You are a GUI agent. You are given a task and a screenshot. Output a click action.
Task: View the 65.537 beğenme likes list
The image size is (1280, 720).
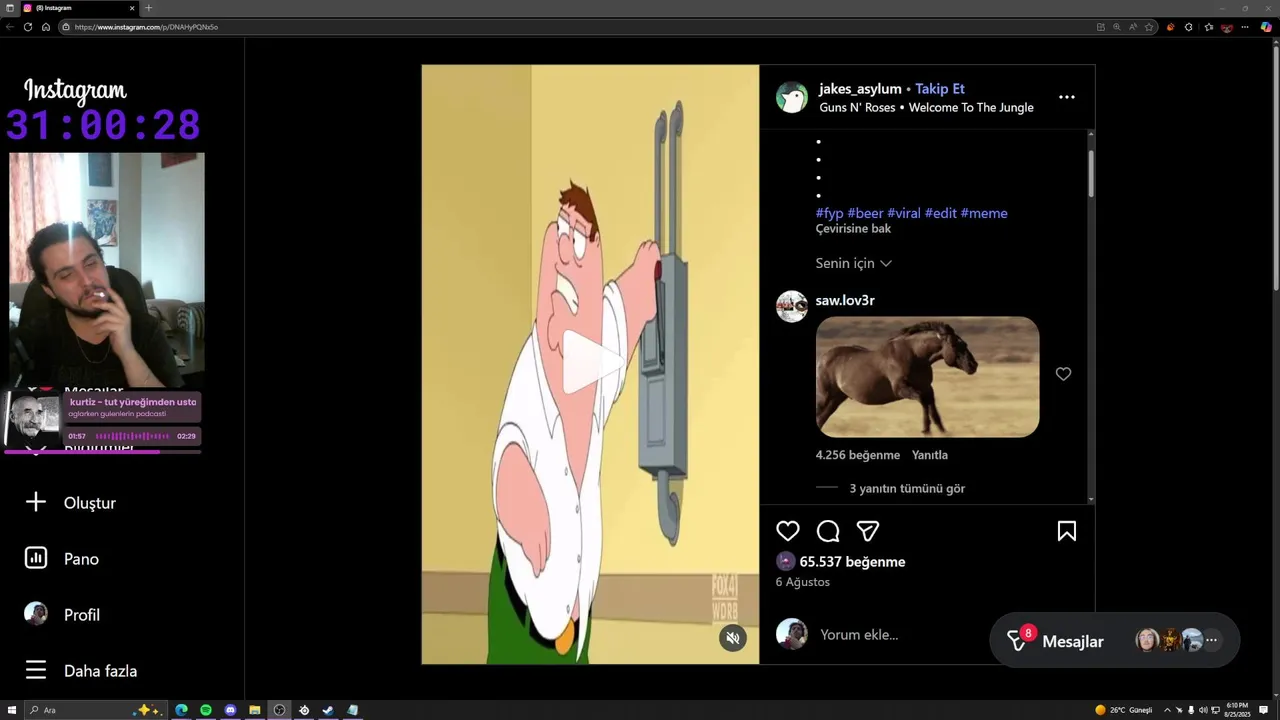(852, 562)
